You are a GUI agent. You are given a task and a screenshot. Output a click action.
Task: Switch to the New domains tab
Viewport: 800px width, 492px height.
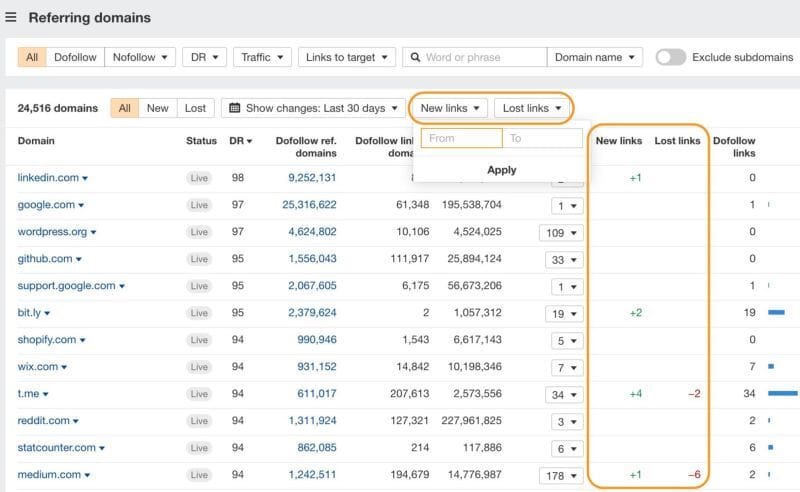[x=158, y=108]
